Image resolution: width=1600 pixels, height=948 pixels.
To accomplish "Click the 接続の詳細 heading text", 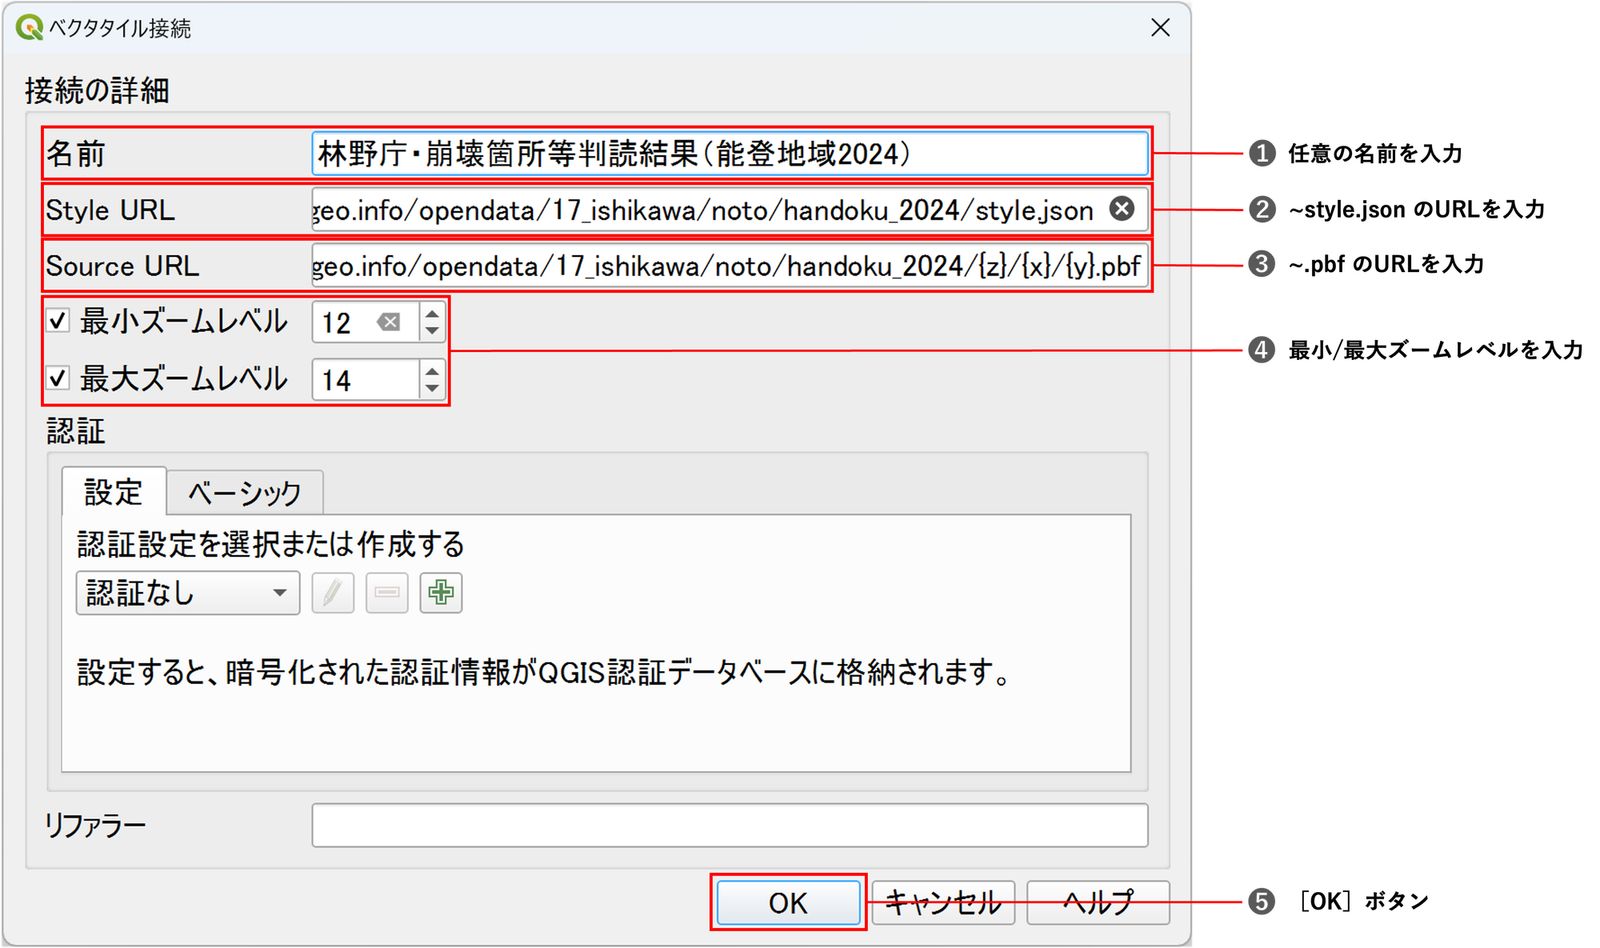I will (97, 90).
